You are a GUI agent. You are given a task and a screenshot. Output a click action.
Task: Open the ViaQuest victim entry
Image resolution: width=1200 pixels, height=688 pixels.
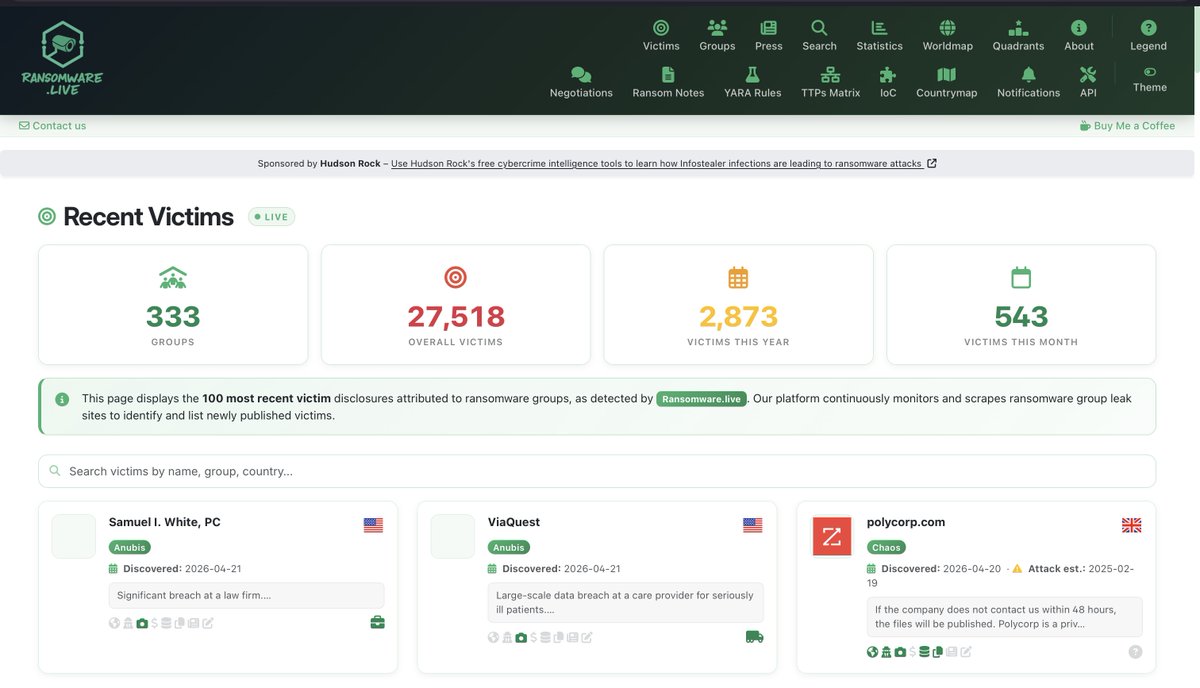click(514, 522)
